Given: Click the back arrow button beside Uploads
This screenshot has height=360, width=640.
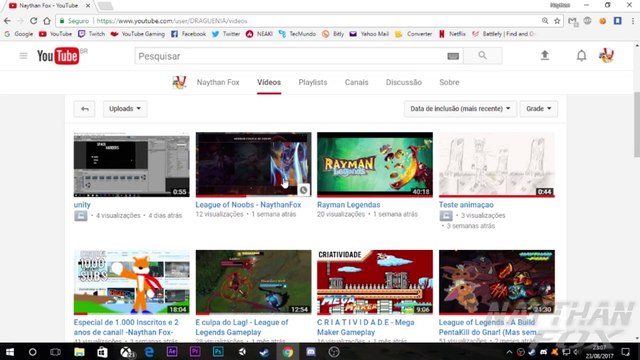Looking at the screenshot, I should tap(84, 109).
